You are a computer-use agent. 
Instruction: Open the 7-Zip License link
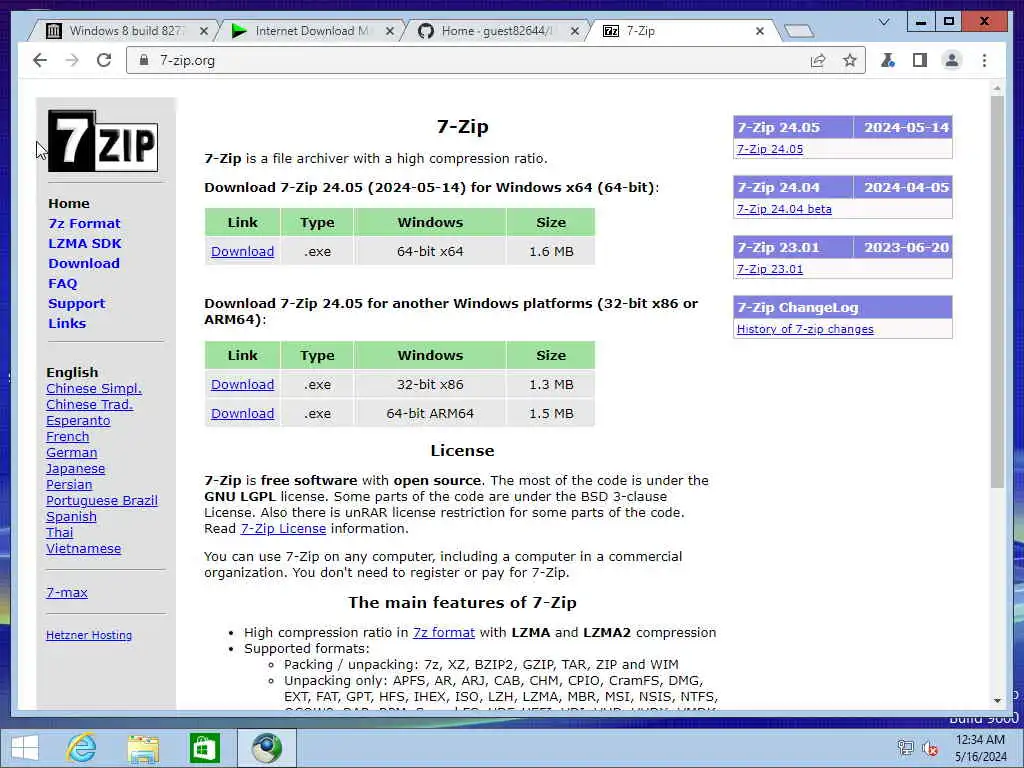283,529
